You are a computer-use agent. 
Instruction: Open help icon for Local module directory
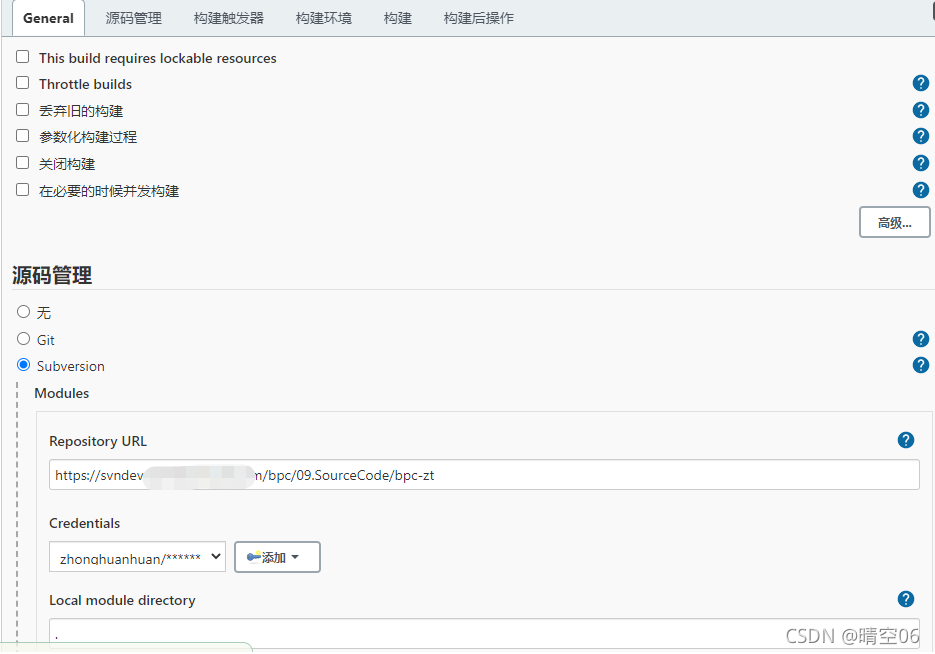[x=906, y=599]
